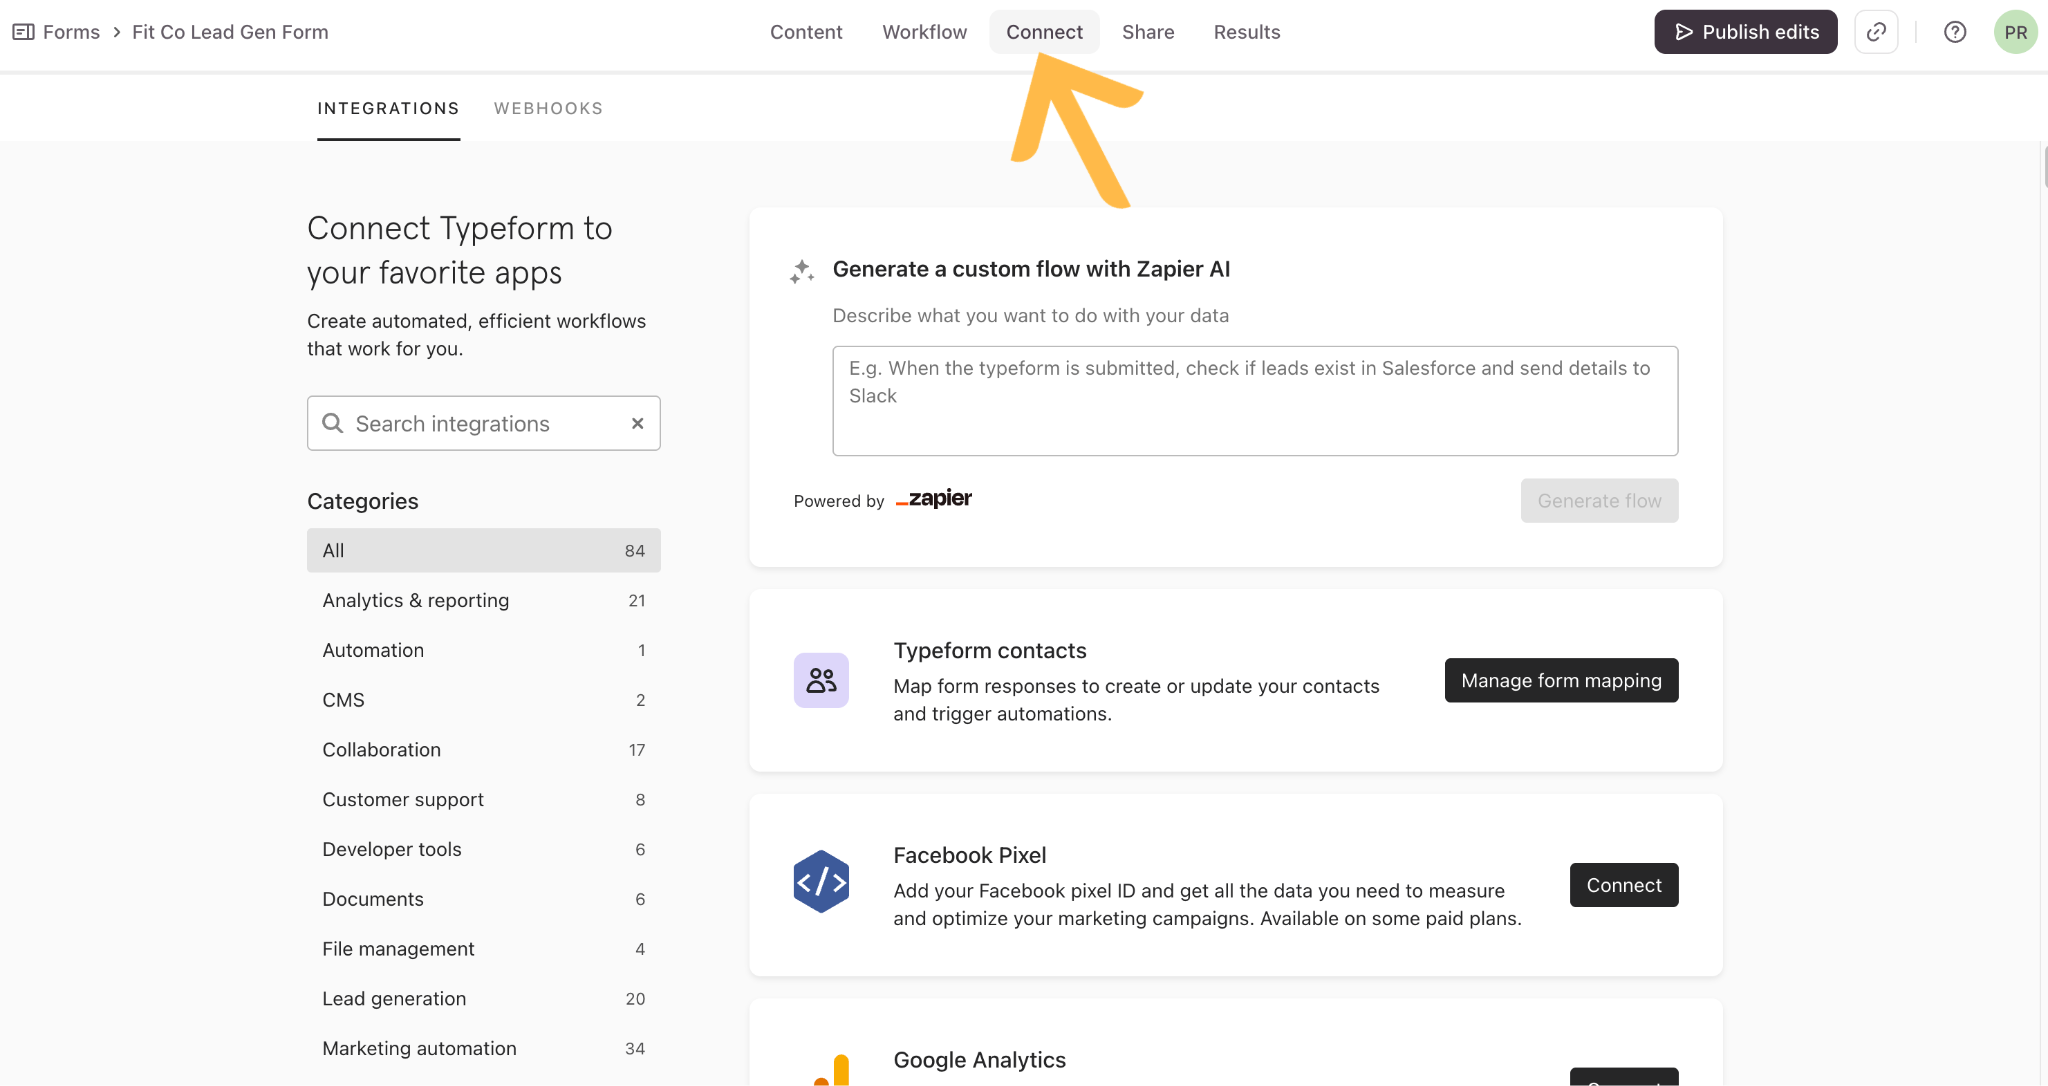Select the Connect tab

point(1044,32)
